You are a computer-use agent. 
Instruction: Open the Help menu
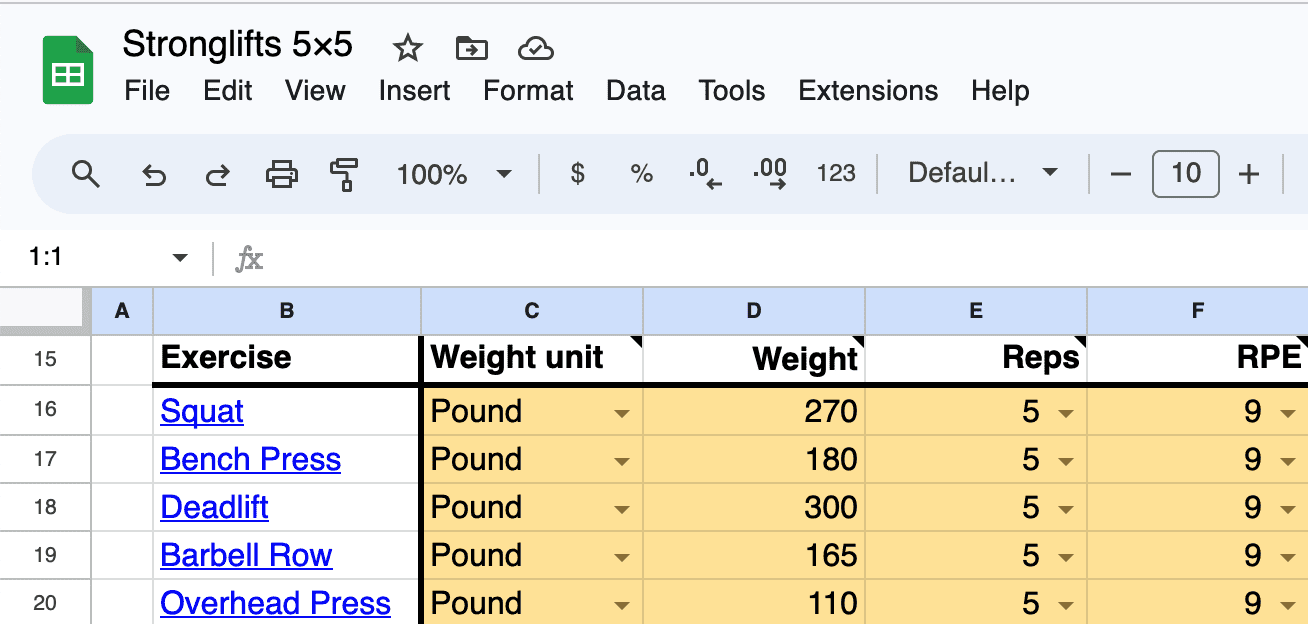tap(1000, 91)
